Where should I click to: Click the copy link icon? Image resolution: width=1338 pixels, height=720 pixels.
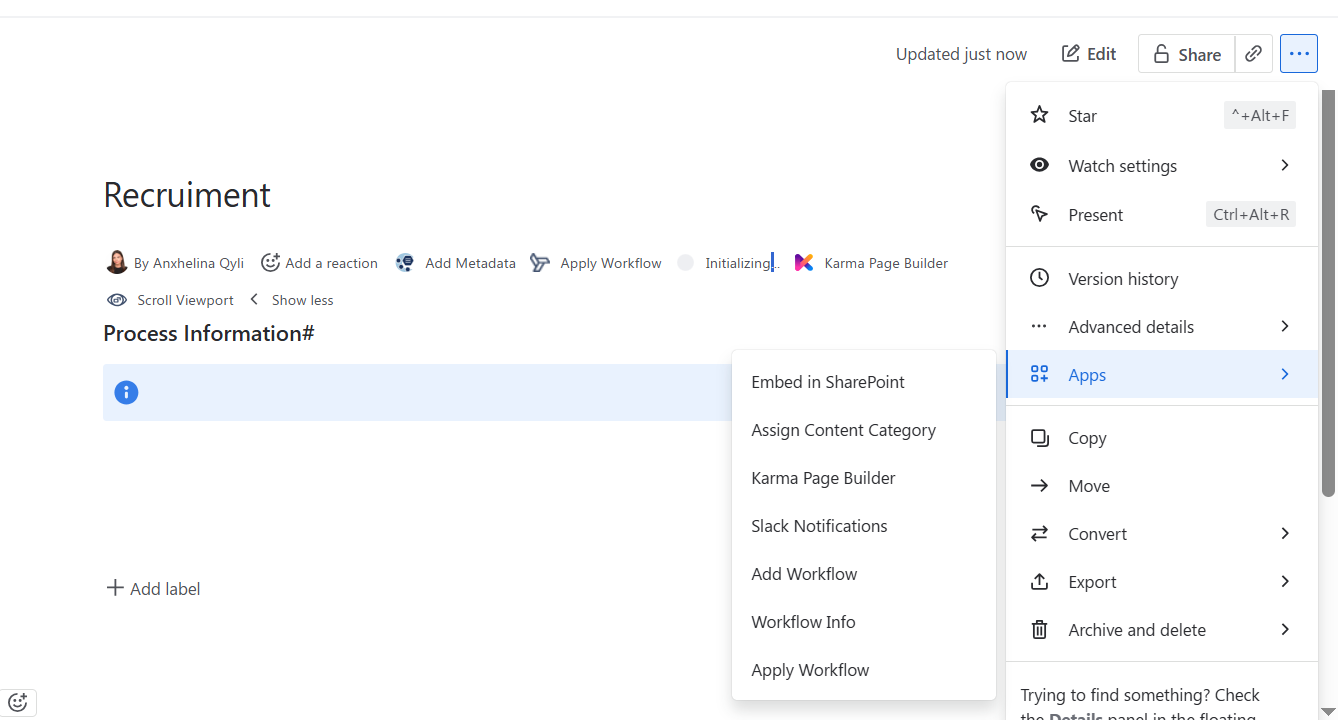pyautogui.click(x=1253, y=54)
